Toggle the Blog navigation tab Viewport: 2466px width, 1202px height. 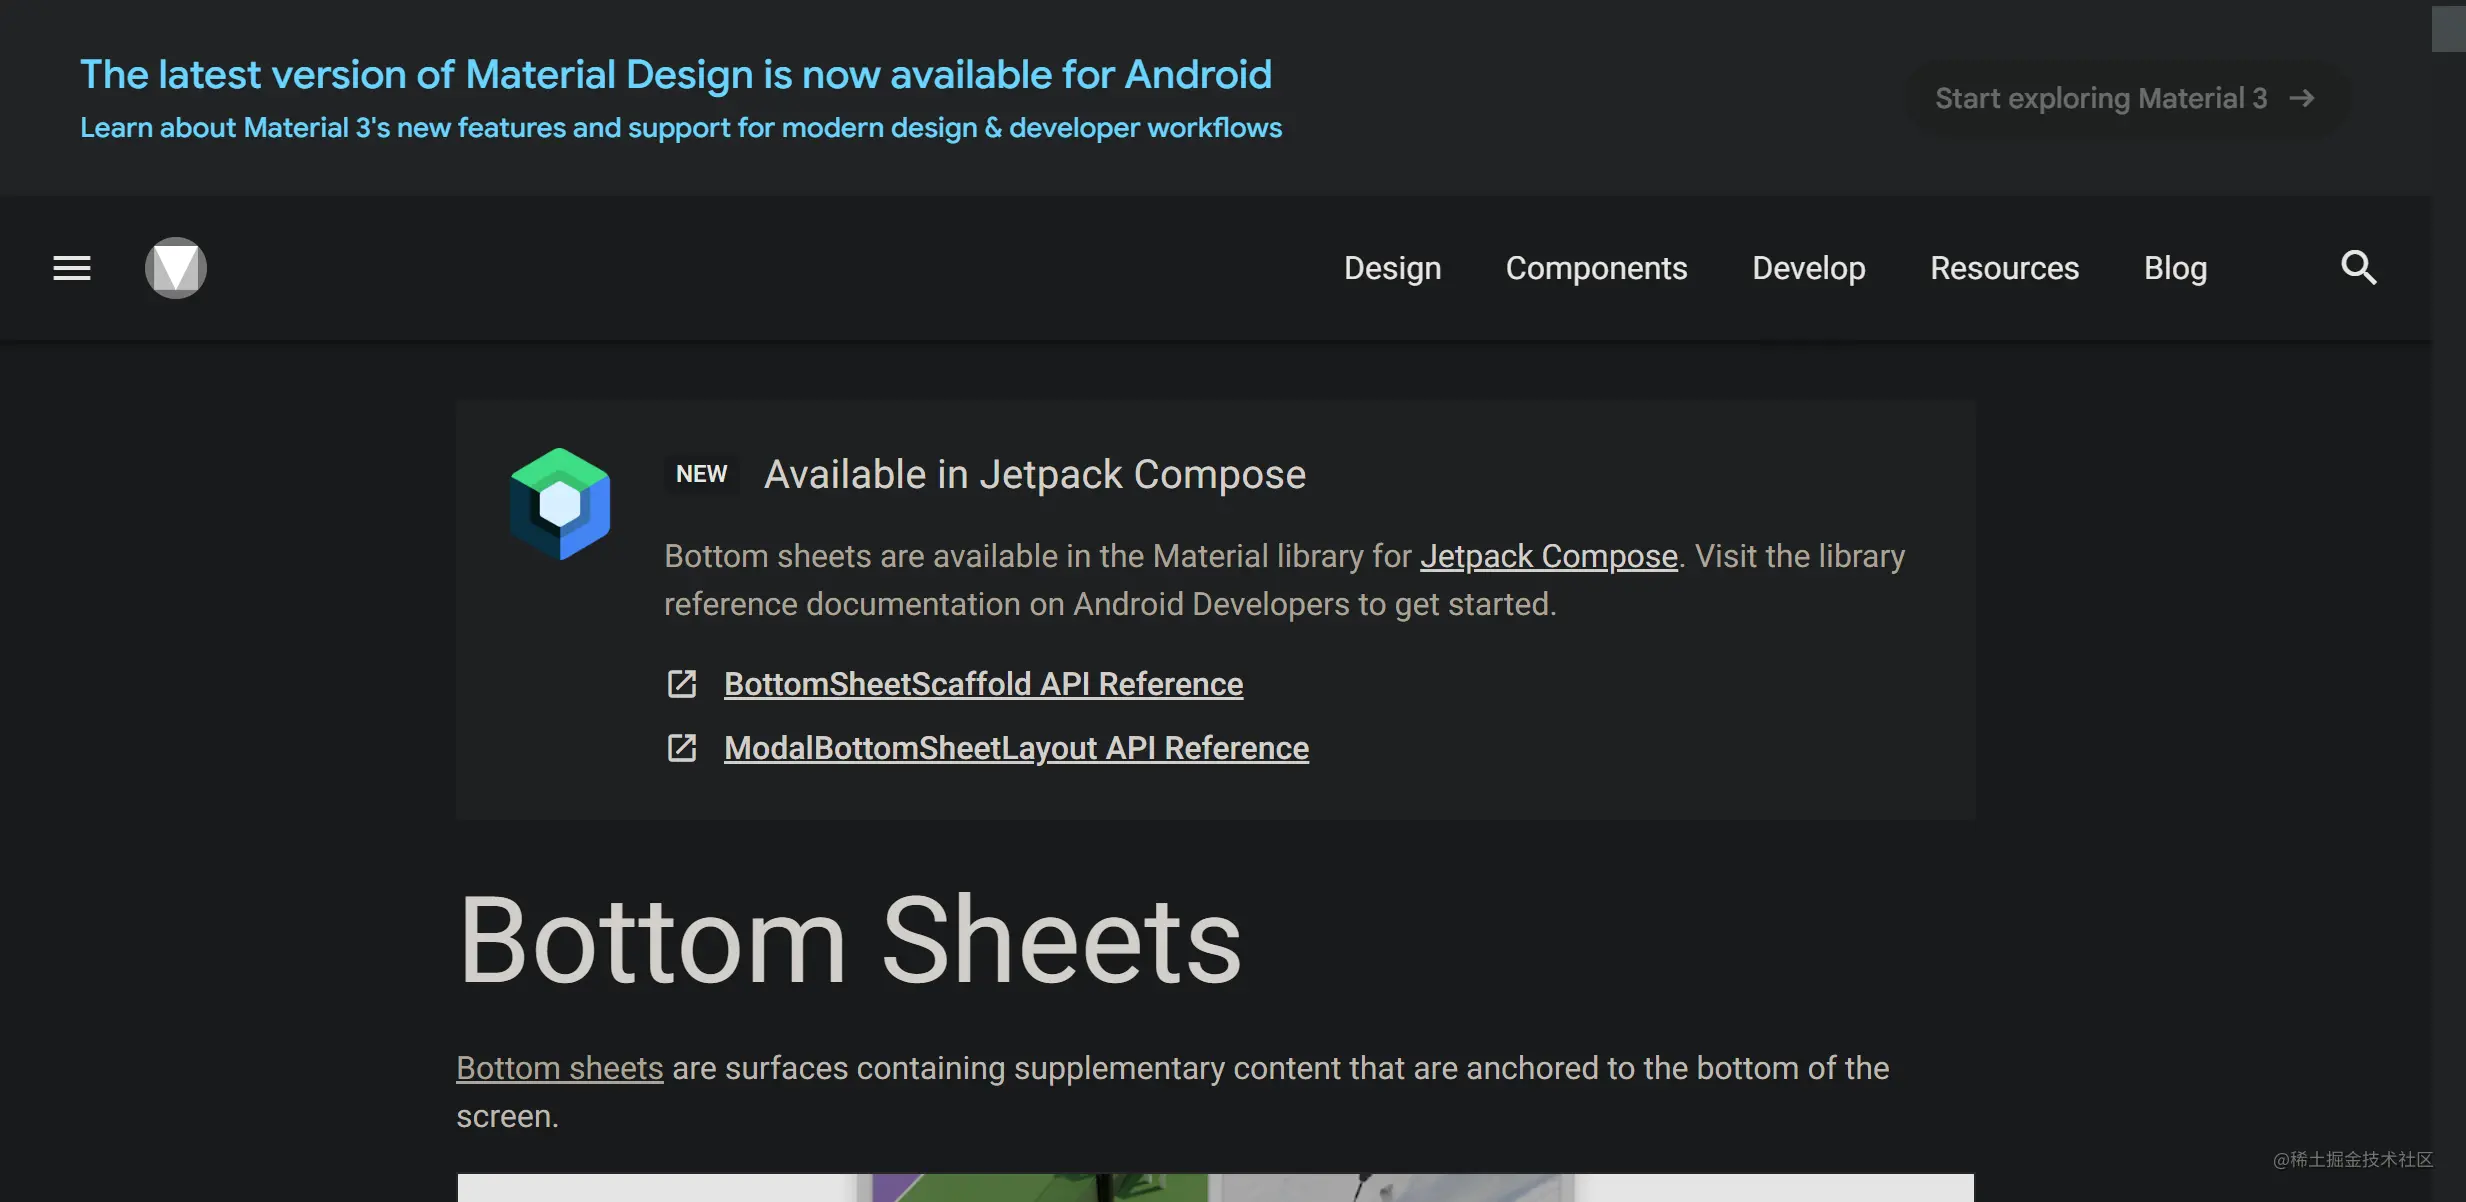click(x=2175, y=267)
